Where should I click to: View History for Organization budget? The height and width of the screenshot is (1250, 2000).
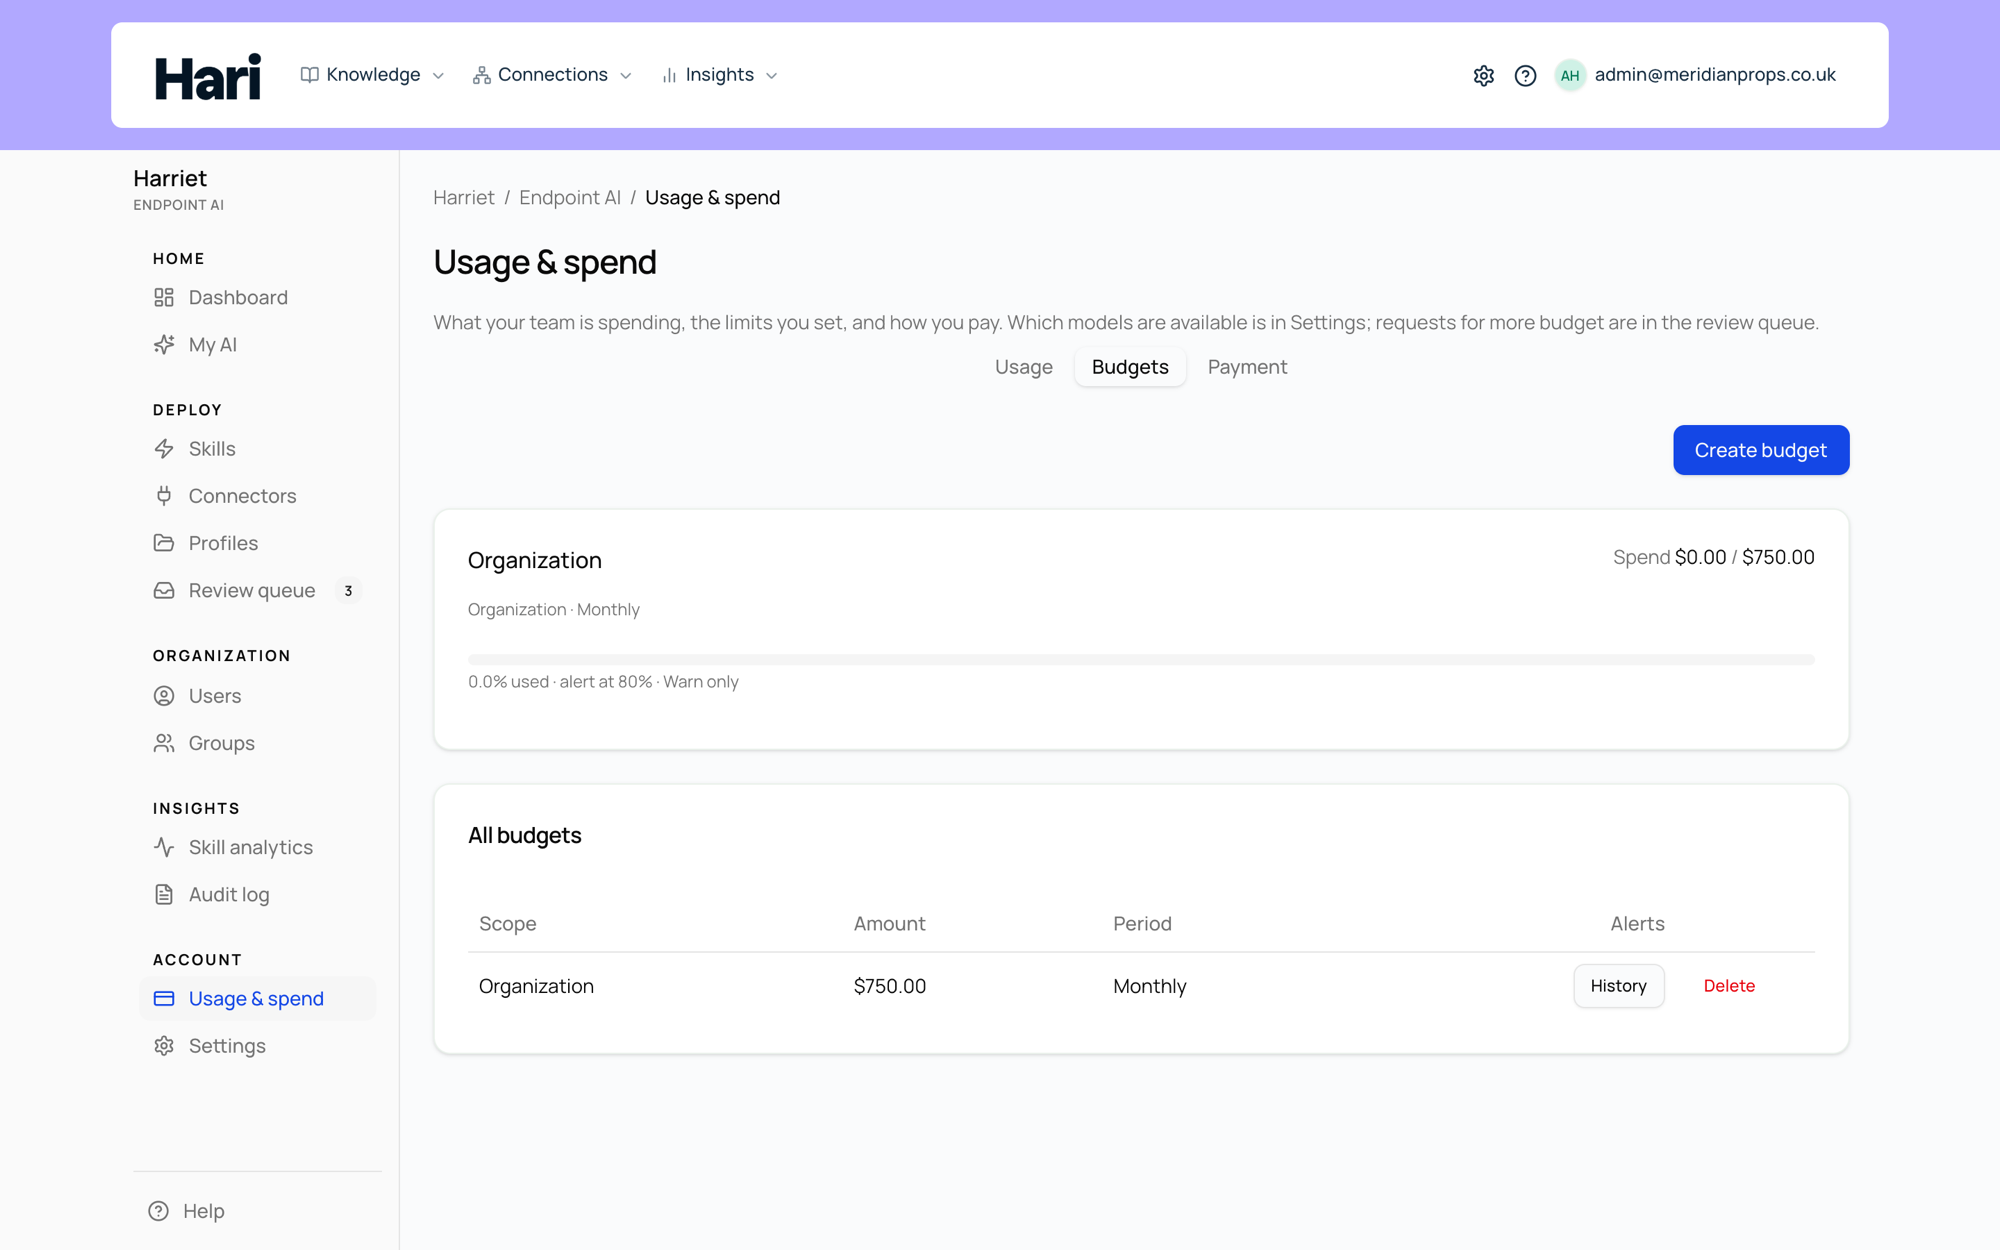[1618, 986]
